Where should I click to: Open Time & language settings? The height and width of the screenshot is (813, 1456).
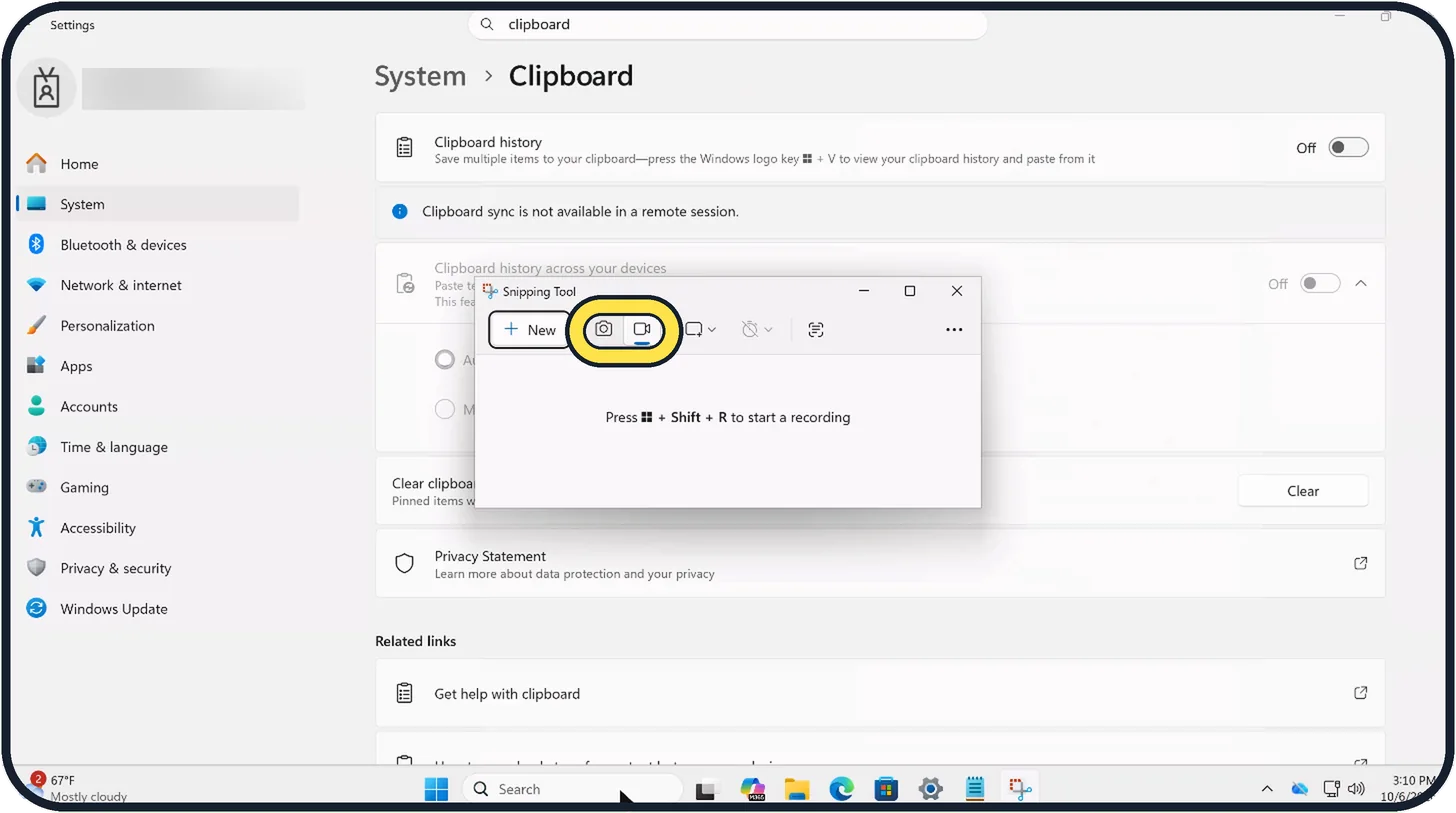(x=158, y=447)
